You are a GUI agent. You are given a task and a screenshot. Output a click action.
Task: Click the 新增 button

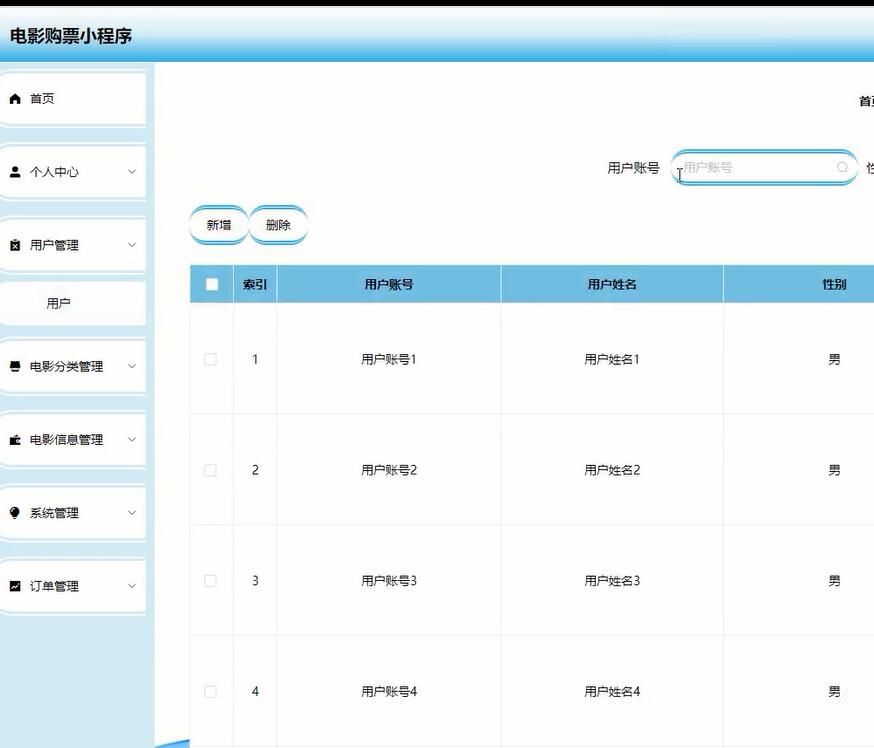pos(219,225)
